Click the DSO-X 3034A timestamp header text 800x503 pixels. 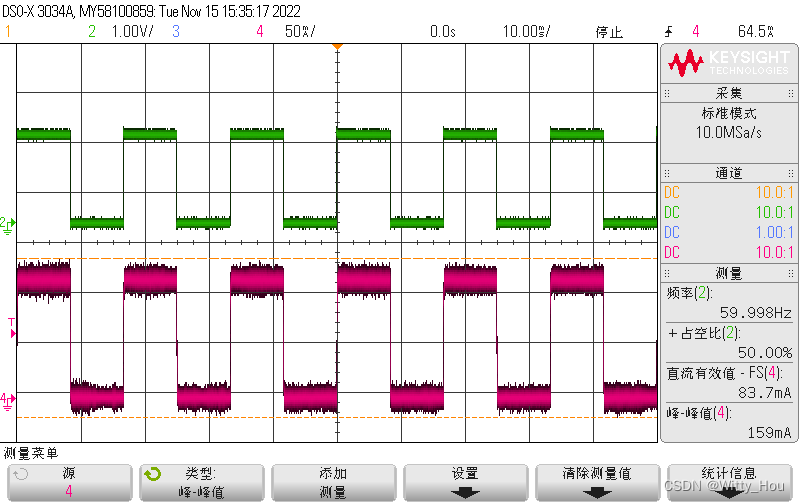tap(152, 11)
